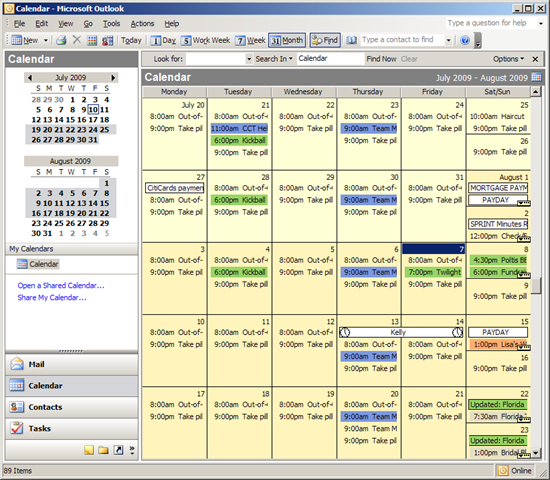Open the Edit menu
The width and height of the screenshot is (550, 480).
pos(41,24)
